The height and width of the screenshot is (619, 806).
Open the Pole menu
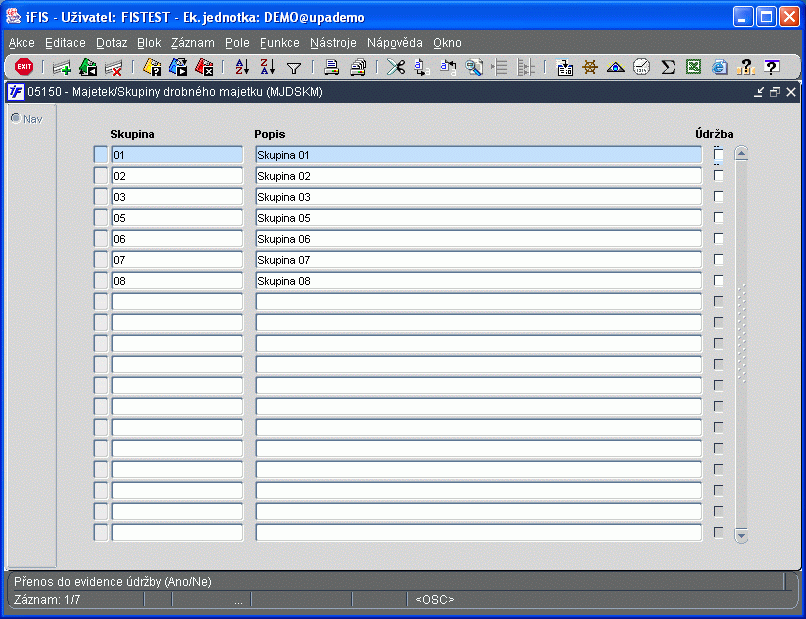tap(237, 43)
